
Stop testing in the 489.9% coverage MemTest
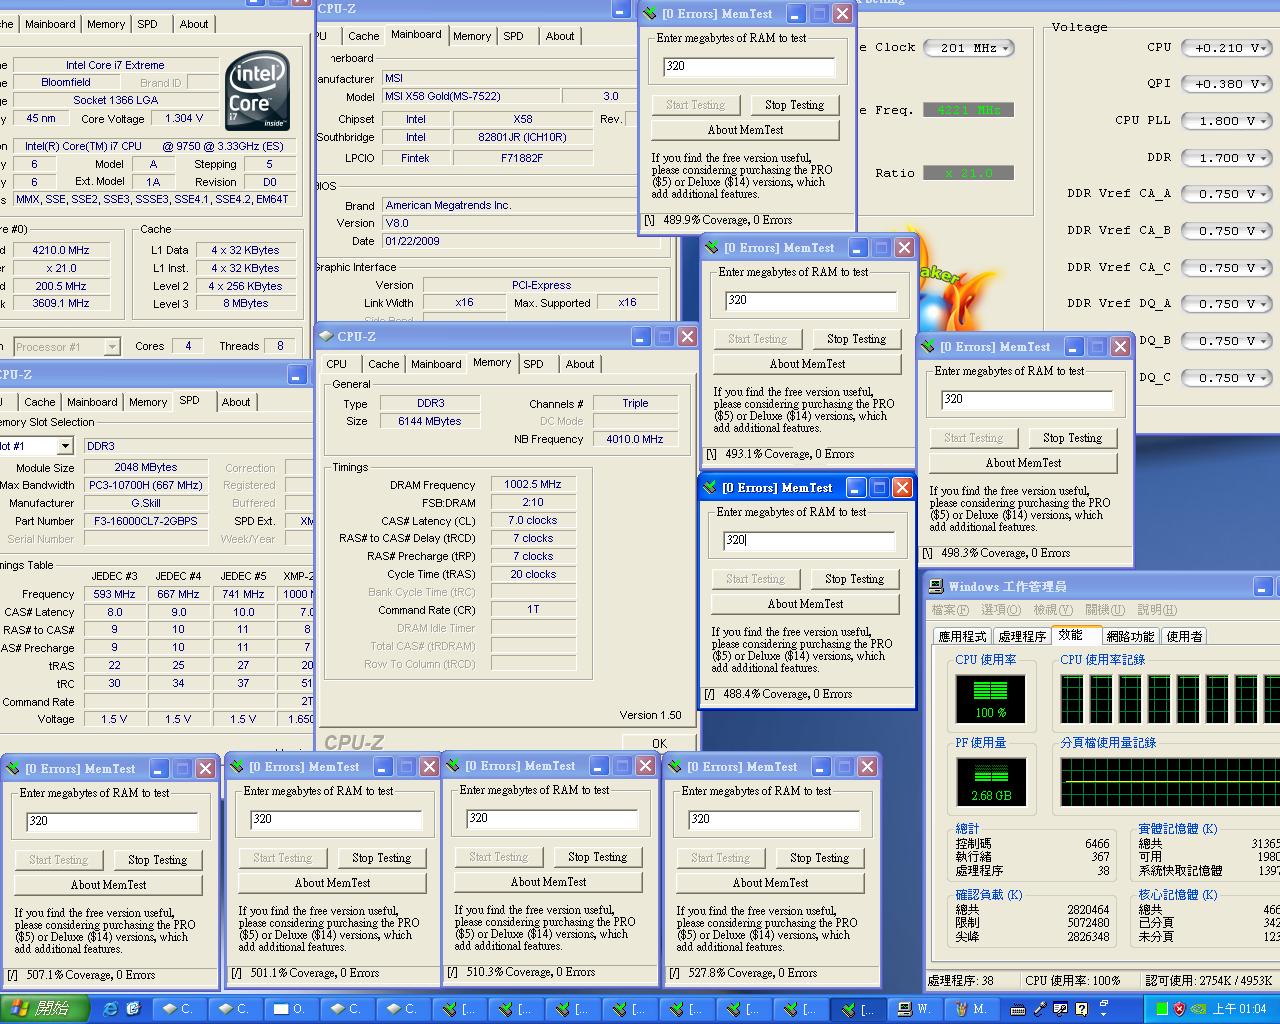(x=795, y=105)
